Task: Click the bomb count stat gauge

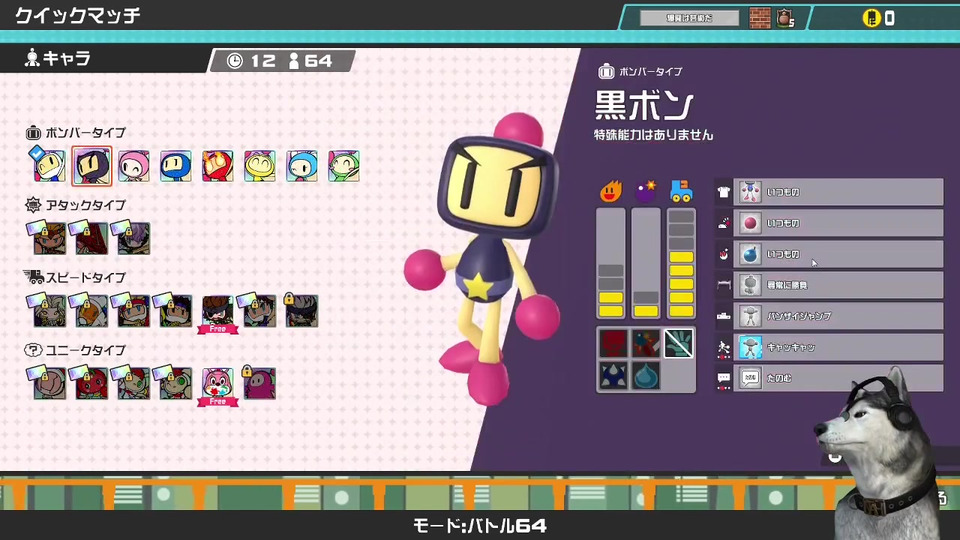Action: click(x=646, y=263)
